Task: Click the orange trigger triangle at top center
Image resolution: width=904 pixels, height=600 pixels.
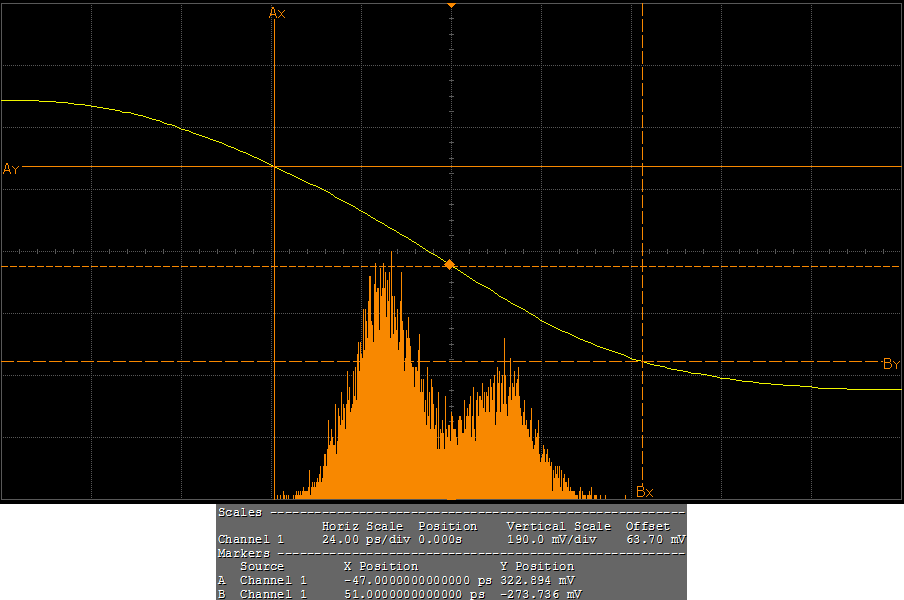Action: [451, 6]
